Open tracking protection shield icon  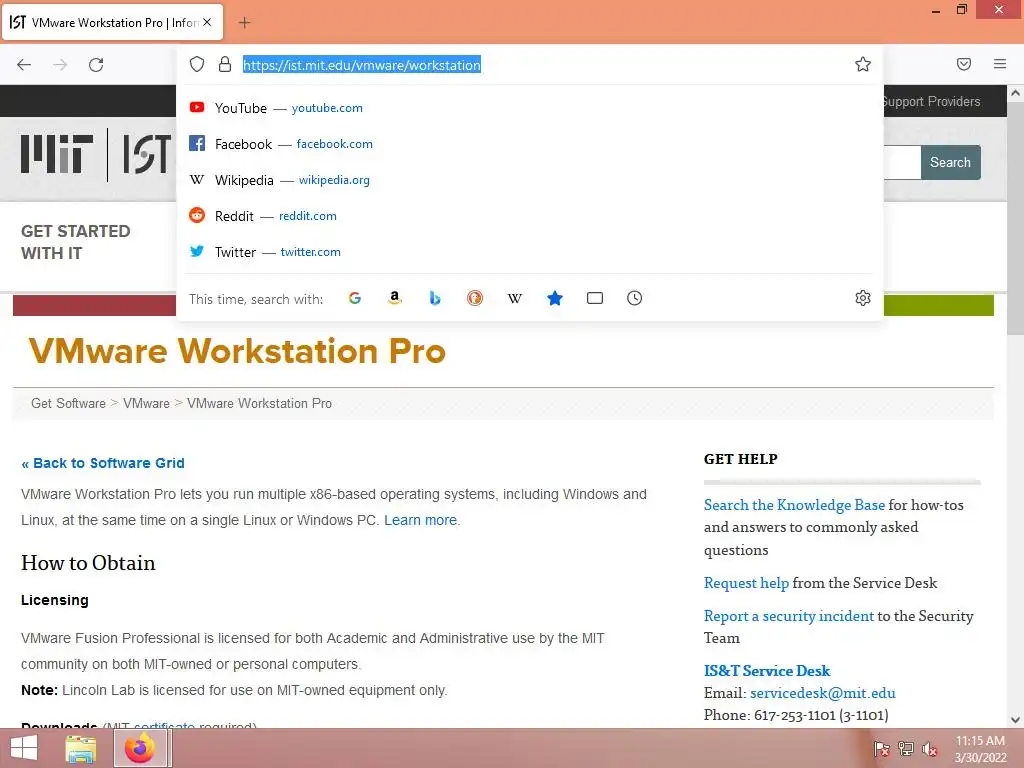click(197, 64)
